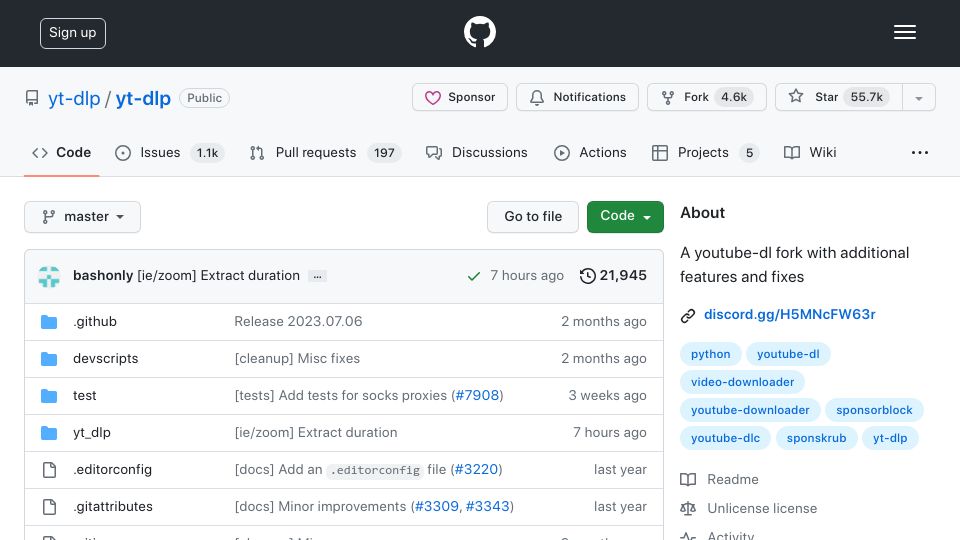Click the Star 55.7k button
The width and height of the screenshot is (960, 540).
[x=839, y=97]
